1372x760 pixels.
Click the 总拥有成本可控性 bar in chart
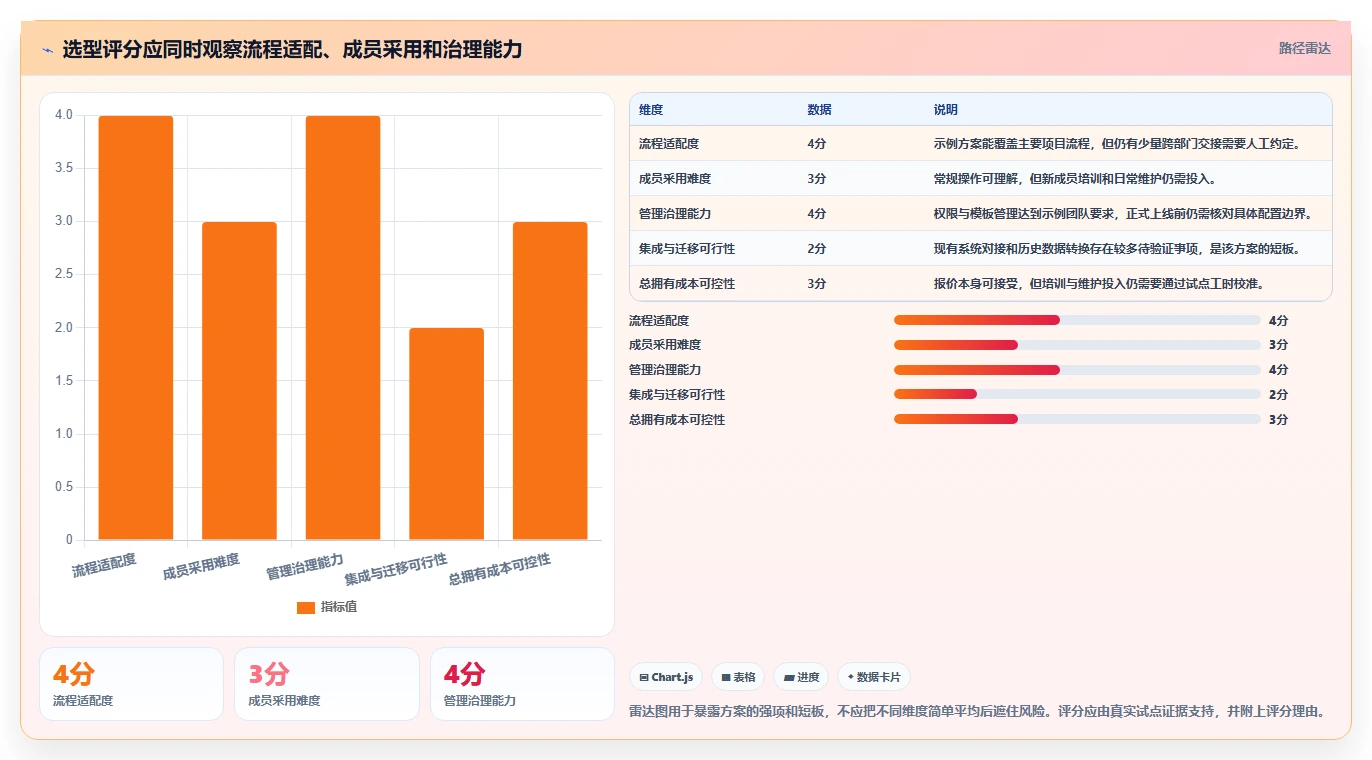pyautogui.click(x=550, y=381)
